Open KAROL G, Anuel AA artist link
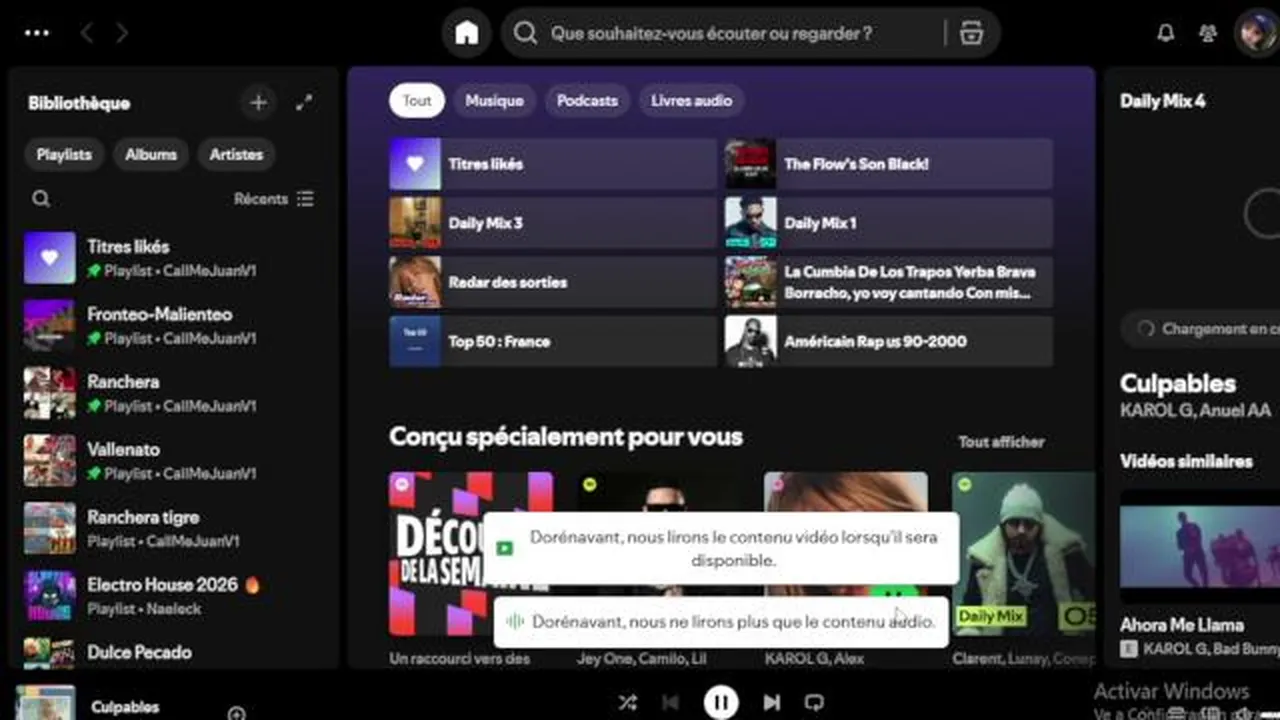Screen dimensions: 1280x720 (x=1195, y=411)
